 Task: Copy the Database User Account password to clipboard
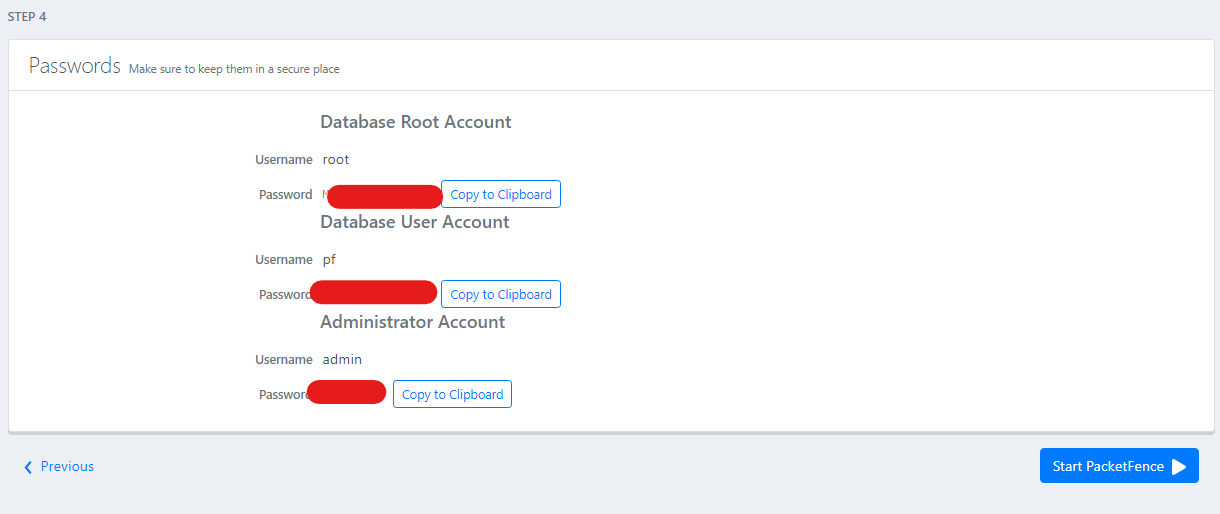point(500,294)
